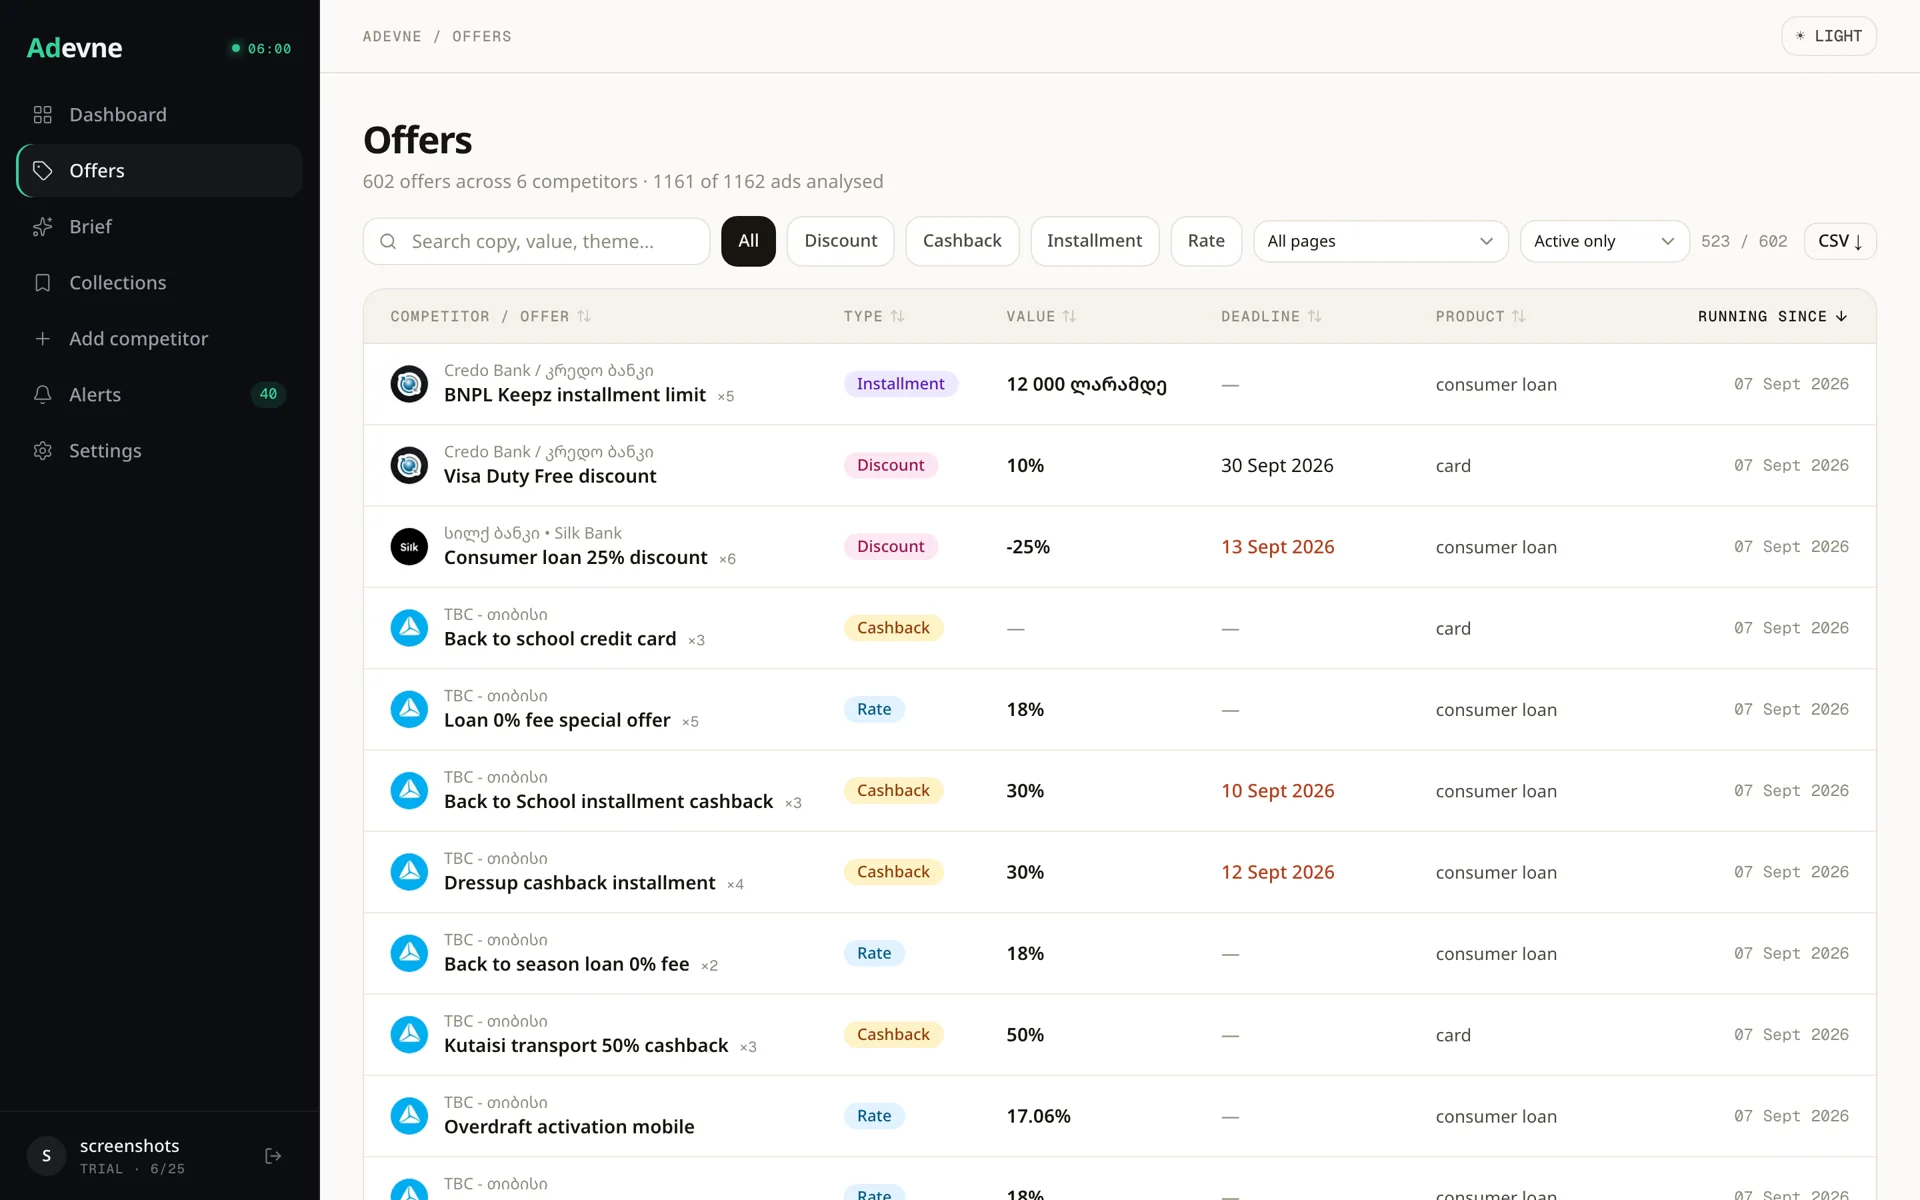Click the '-25%' value
This screenshot has height=1200, width=1920.
1028,547
